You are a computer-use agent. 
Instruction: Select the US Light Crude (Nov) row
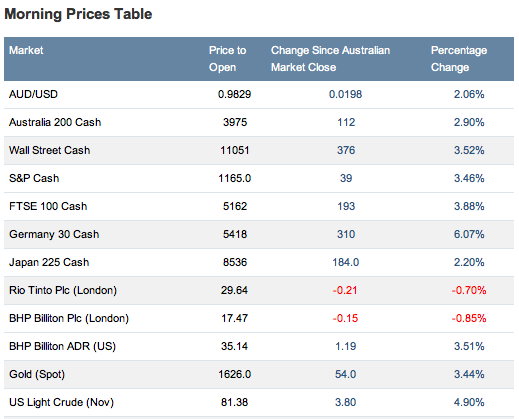(x=259, y=402)
